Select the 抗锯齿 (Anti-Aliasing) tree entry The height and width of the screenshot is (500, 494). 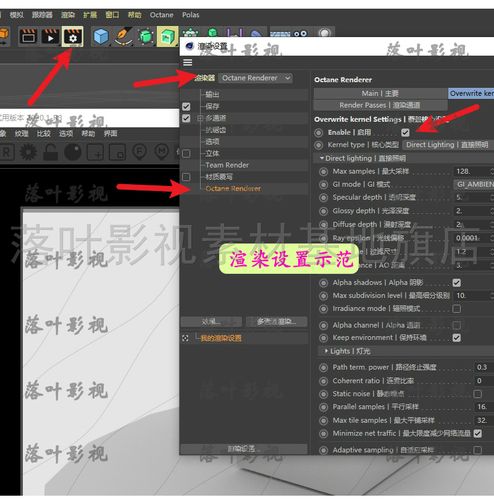click(x=215, y=130)
